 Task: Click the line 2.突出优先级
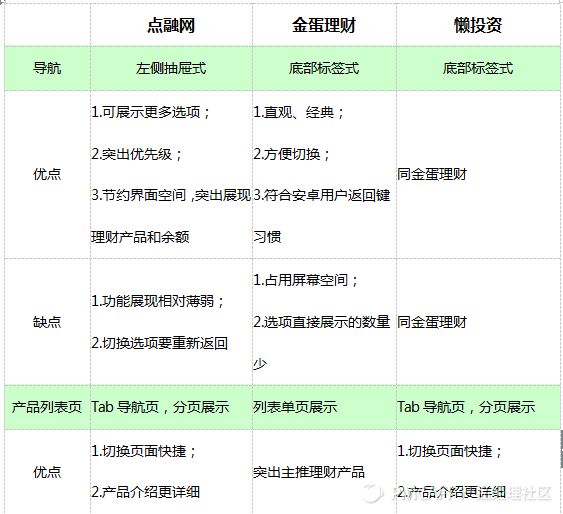[137, 154]
